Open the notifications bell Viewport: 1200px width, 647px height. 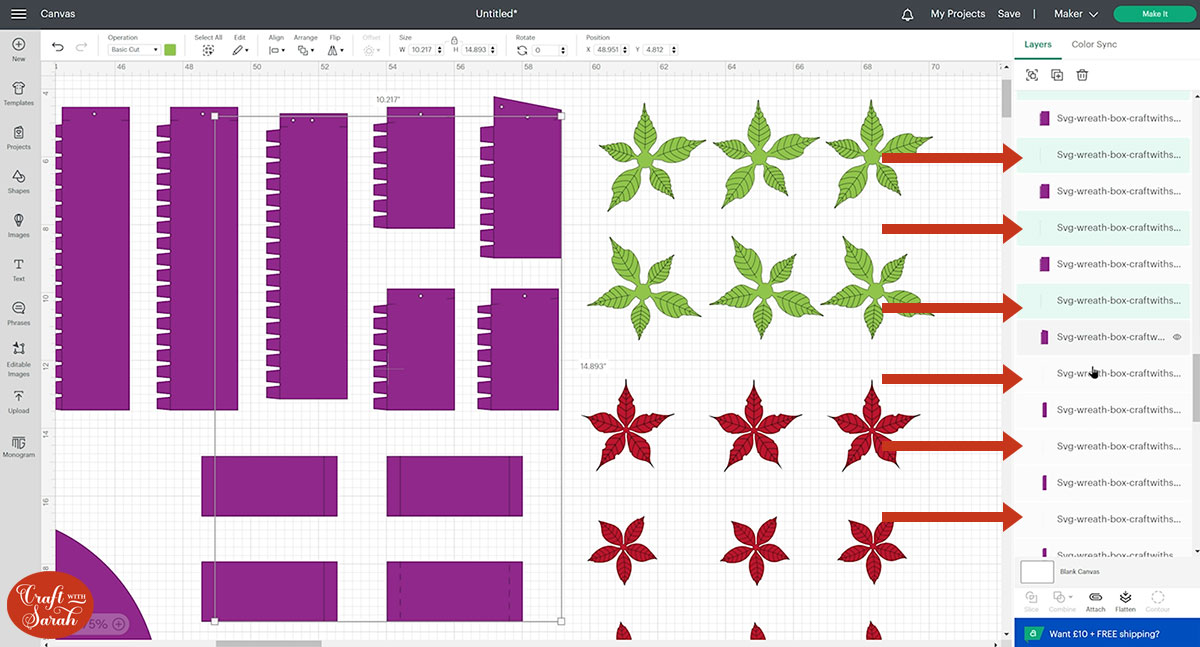907,14
